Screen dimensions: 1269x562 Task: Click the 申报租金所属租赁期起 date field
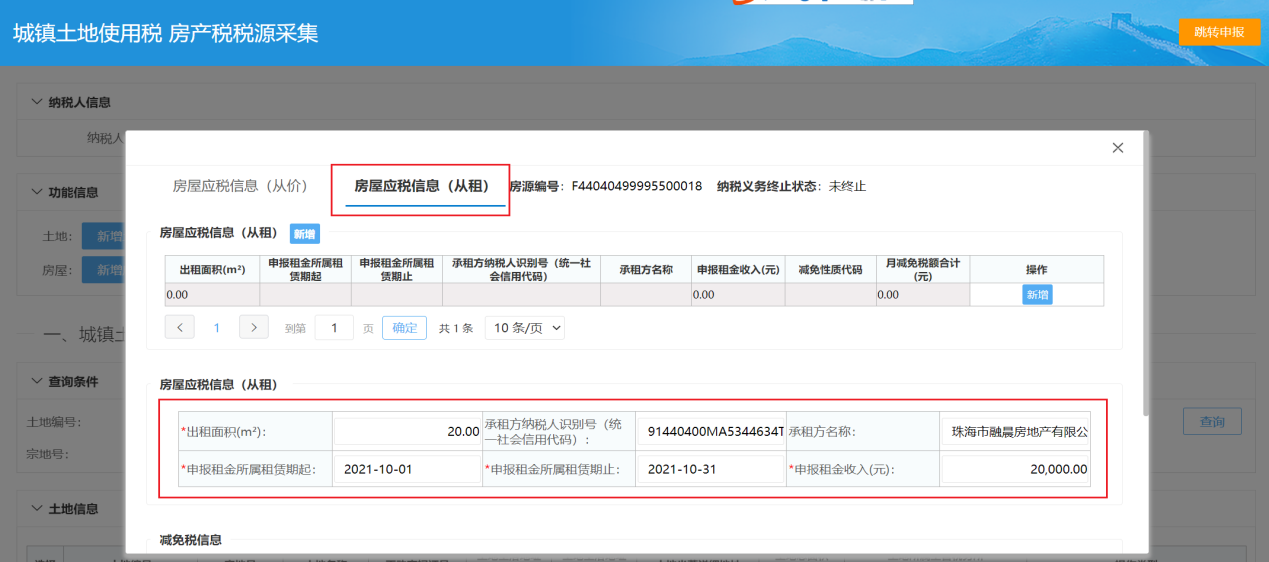tap(407, 469)
